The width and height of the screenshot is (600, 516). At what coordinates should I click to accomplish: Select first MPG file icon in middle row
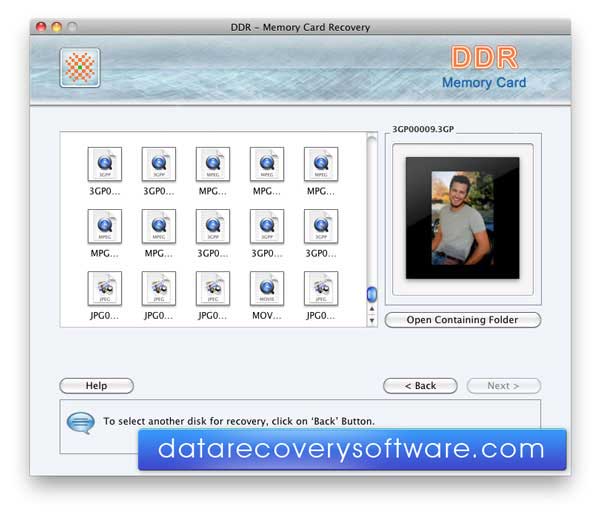pyautogui.click(x=104, y=226)
